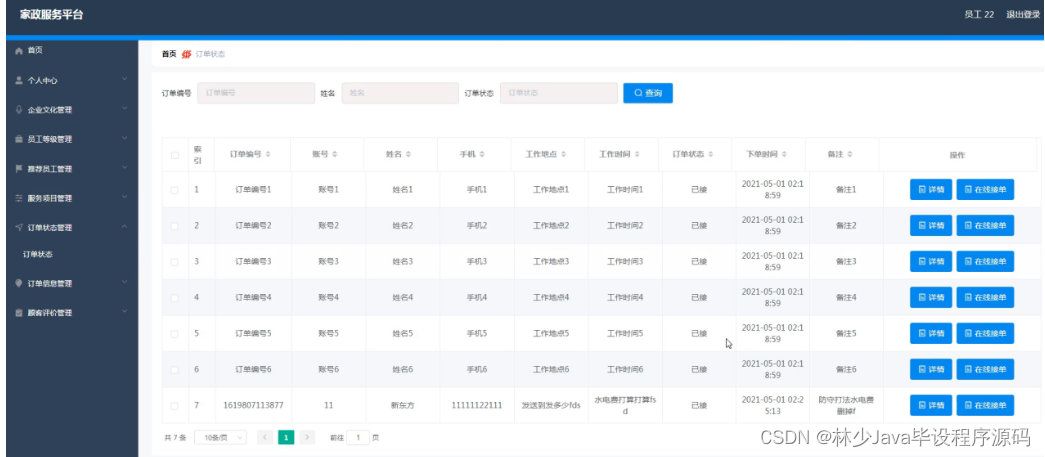Click the briefcase icon beside 员工等级管理
The image size is (1045, 457).
pyautogui.click(x=19, y=139)
